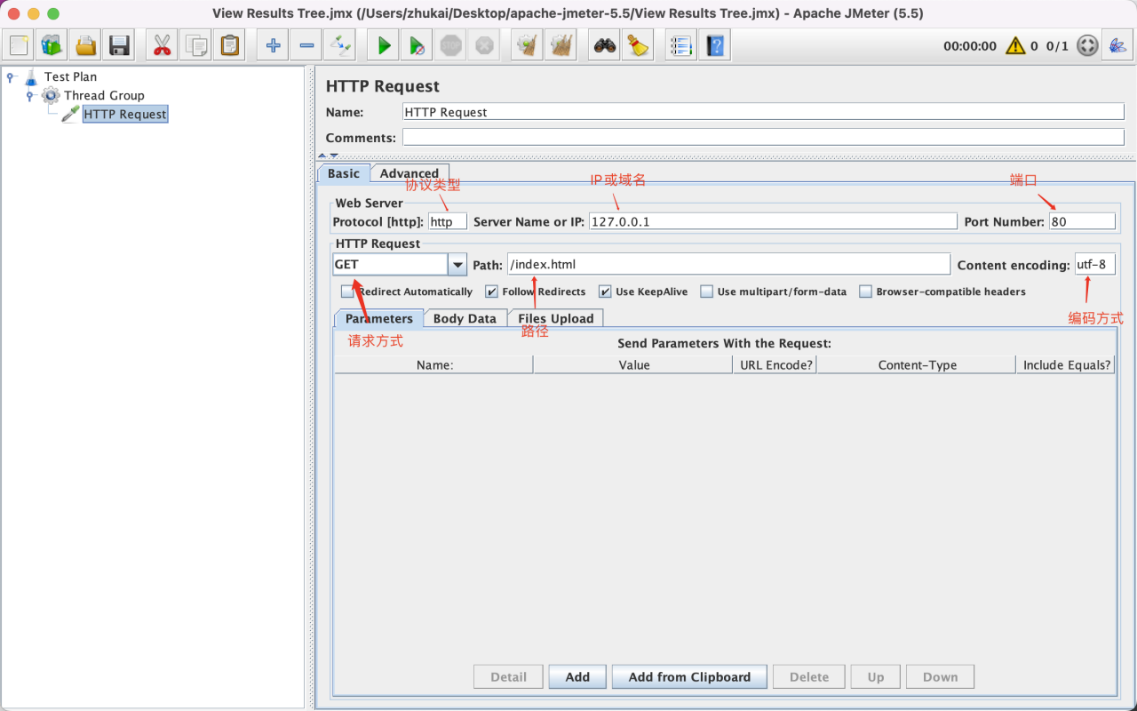Click the Cut scissors icon

click(x=162, y=45)
